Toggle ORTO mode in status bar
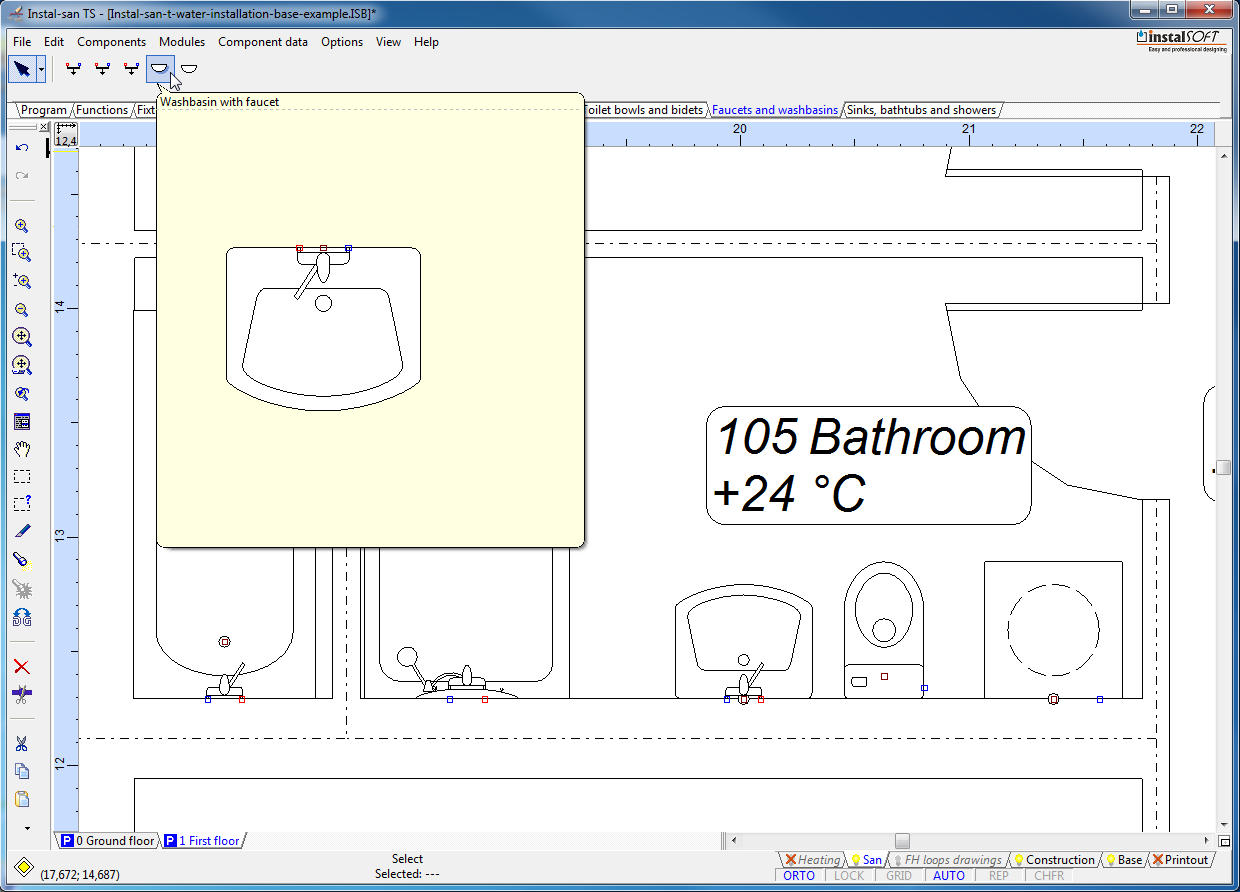Image resolution: width=1240 pixels, height=892 pixels. (x=799, y=876)
